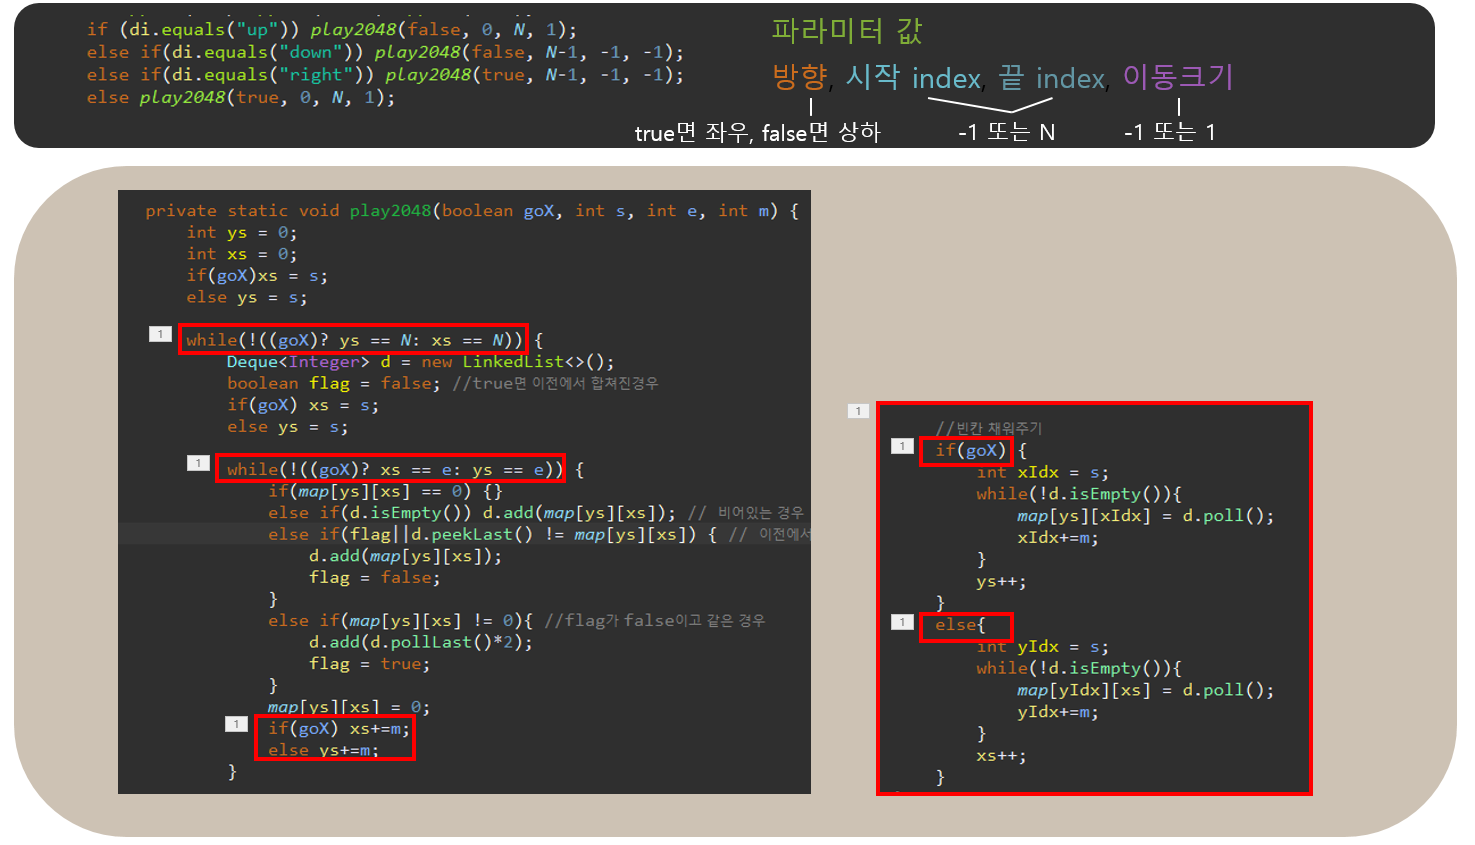Click the 'if(map[ys][xs] == 0) {}' line
This screenshot has height=845, width=1475.
click(385, 491)
